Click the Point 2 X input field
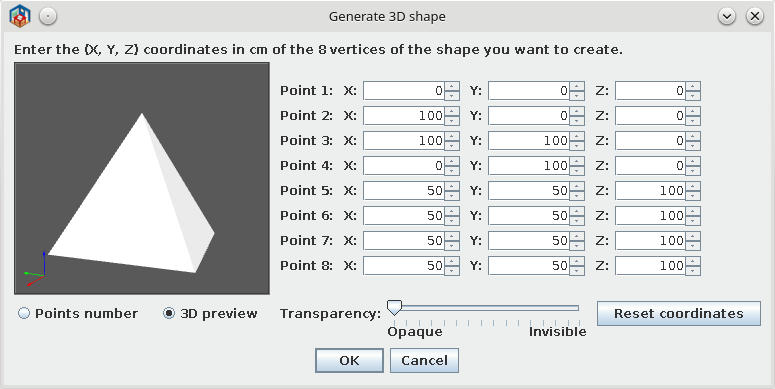 click(x=404, y=116)
